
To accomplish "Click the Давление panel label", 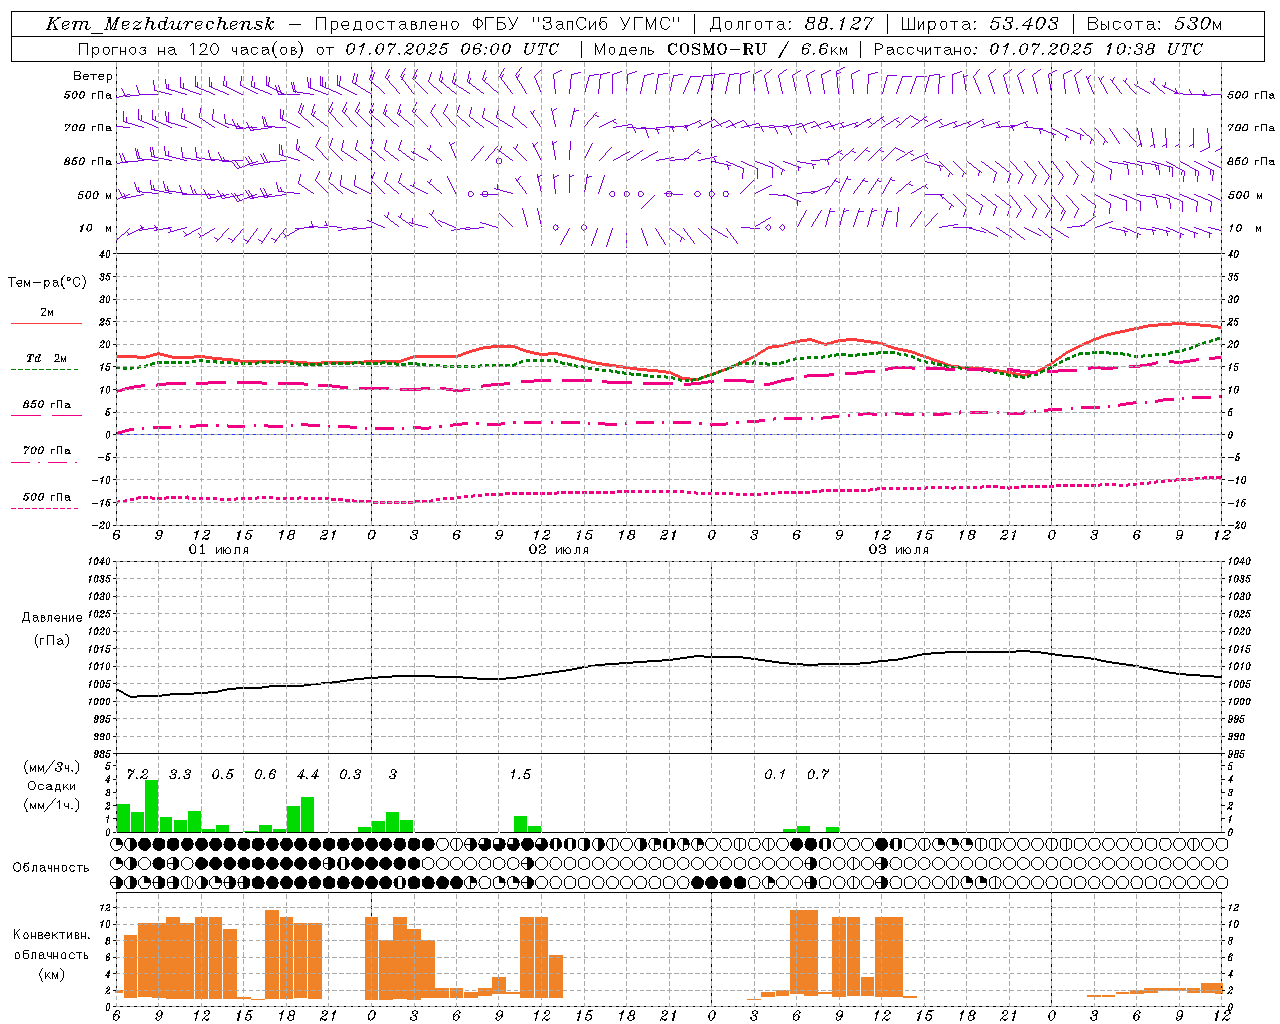I will point(52,618).
